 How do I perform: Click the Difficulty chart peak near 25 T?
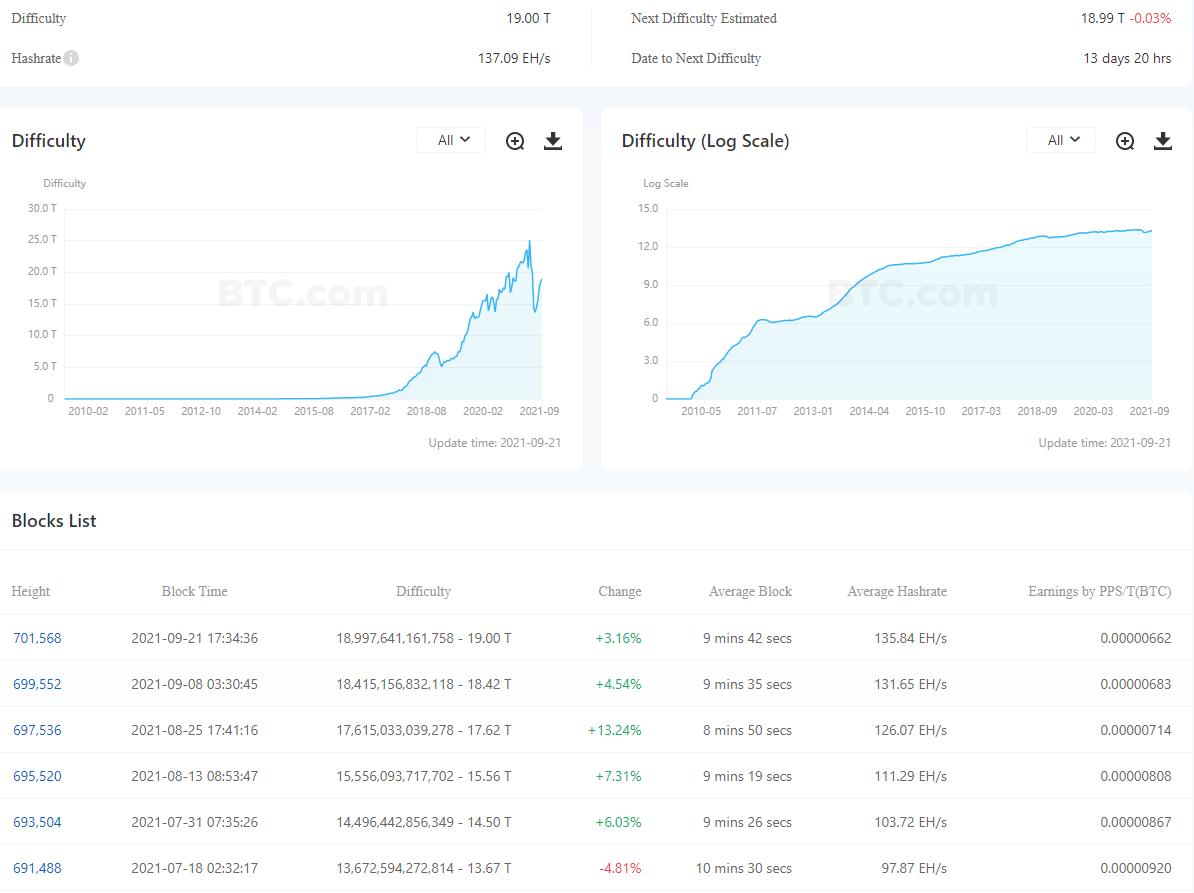click(529, 242)
